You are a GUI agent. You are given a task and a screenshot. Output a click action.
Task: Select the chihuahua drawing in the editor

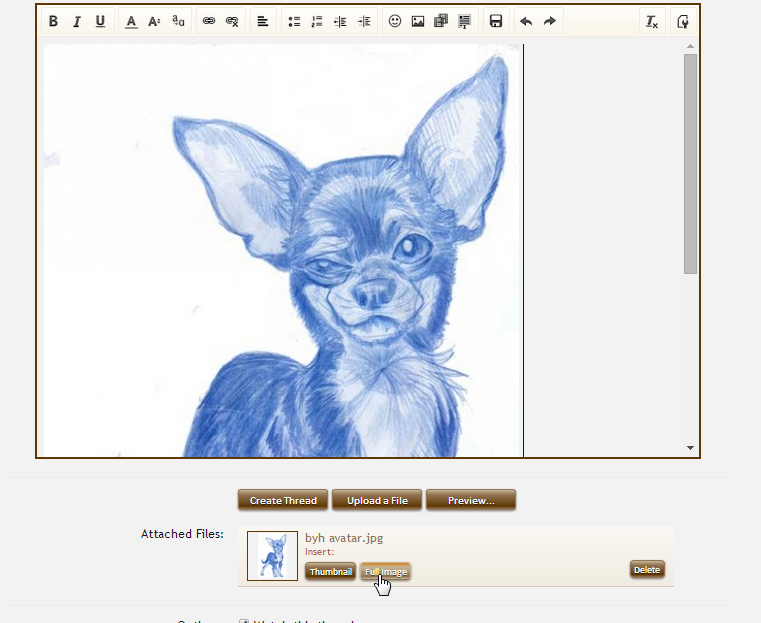point(282,250)
